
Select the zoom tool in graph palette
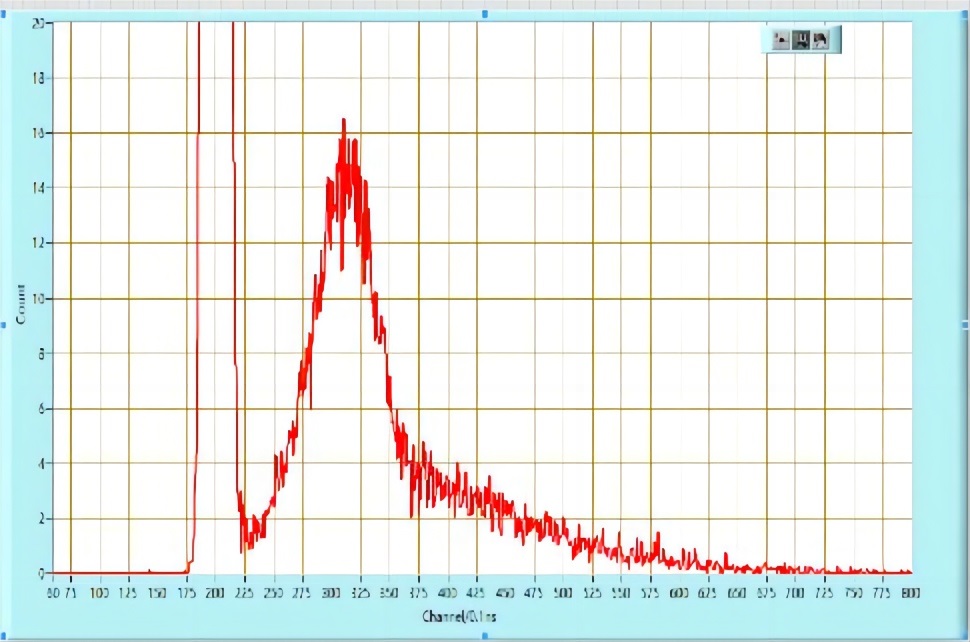(801, 40)
